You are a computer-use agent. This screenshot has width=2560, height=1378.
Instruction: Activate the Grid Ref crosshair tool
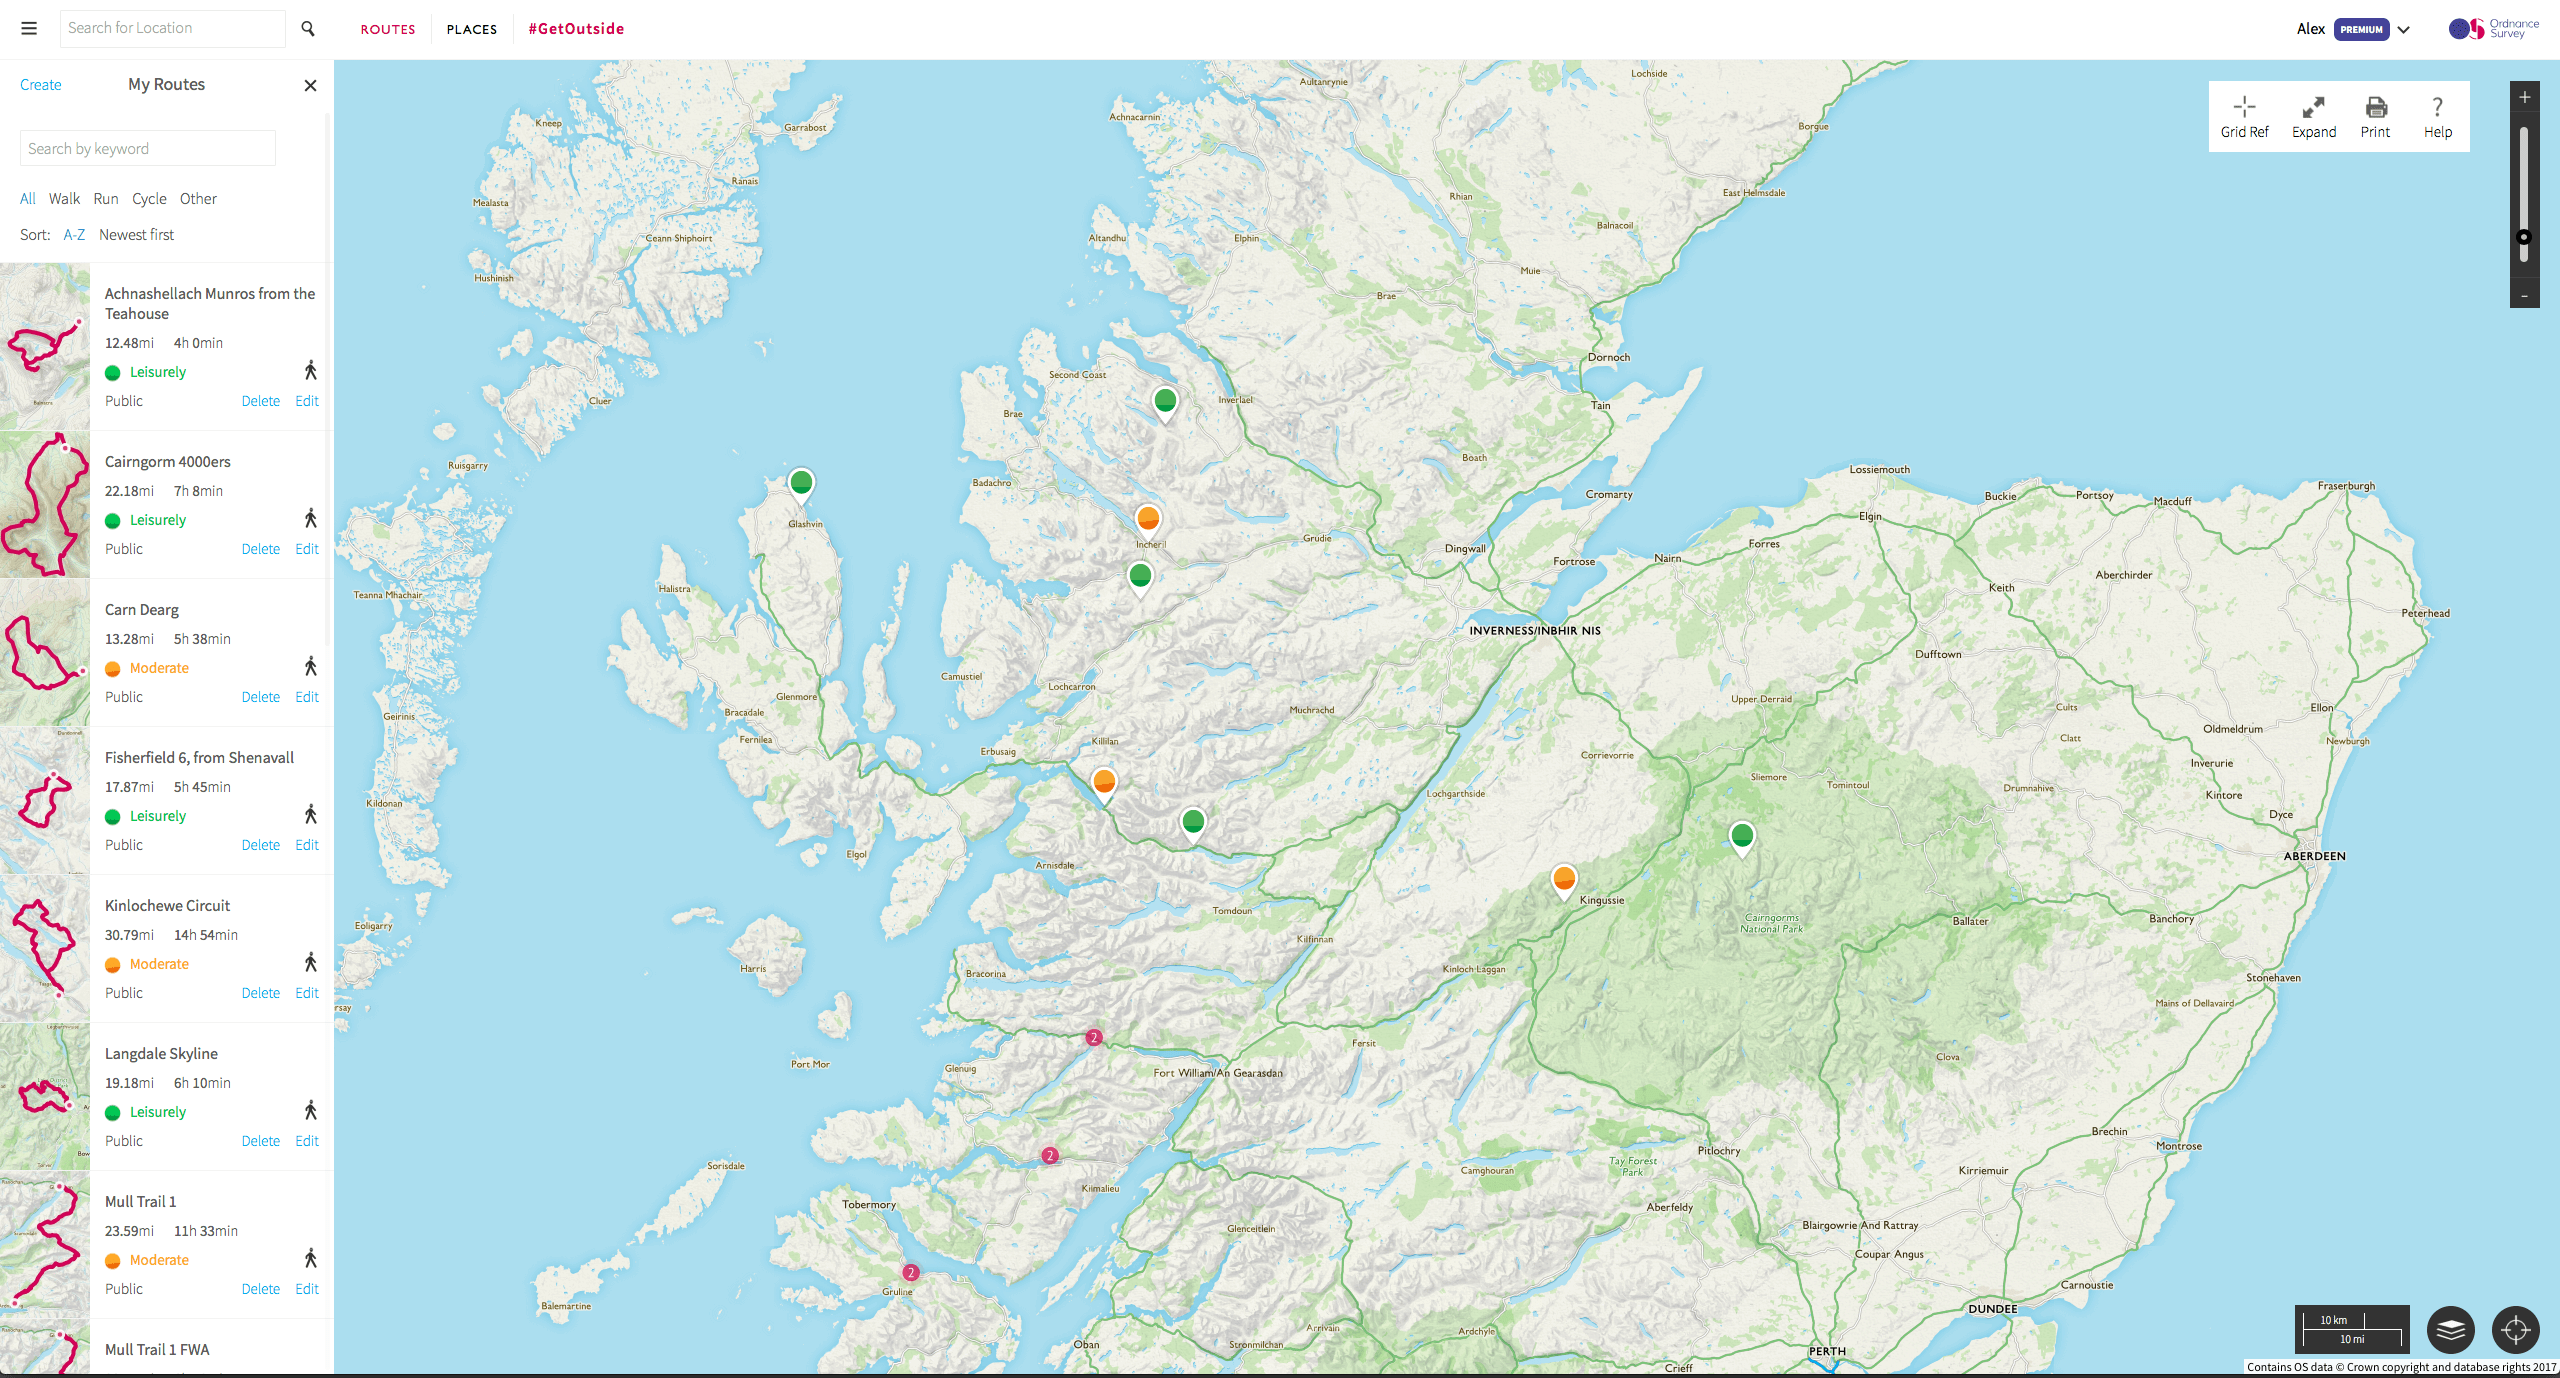[x=2244, y=116]
